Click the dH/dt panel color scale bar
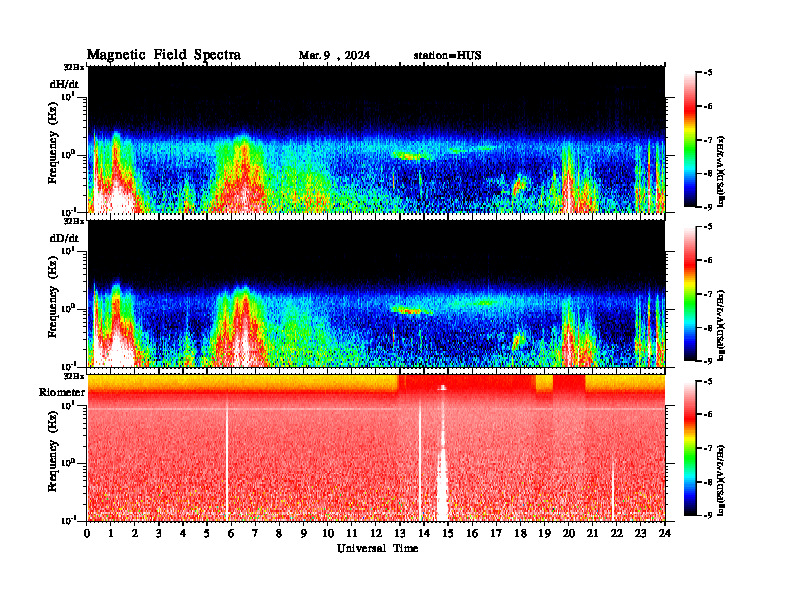The width and height of the screenshot is (792, 612). [690, 139]
